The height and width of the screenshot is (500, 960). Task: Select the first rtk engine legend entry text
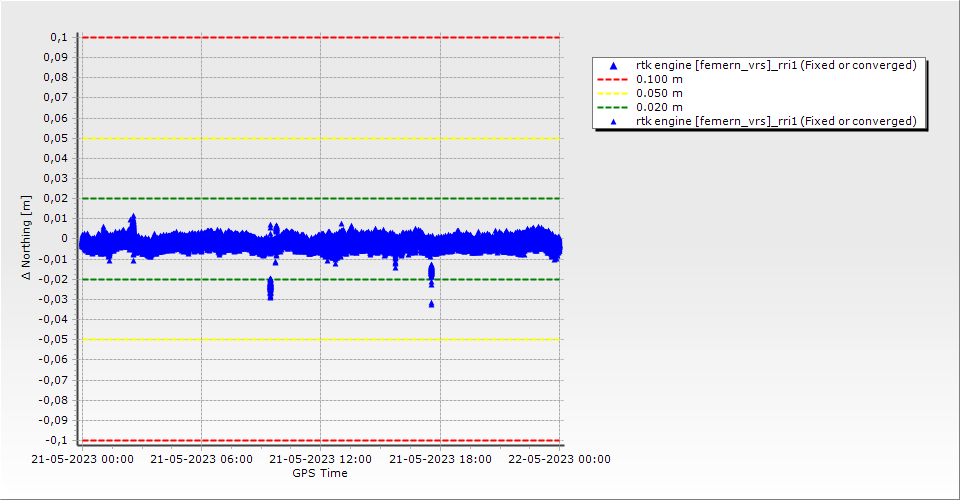pos(776,65)
